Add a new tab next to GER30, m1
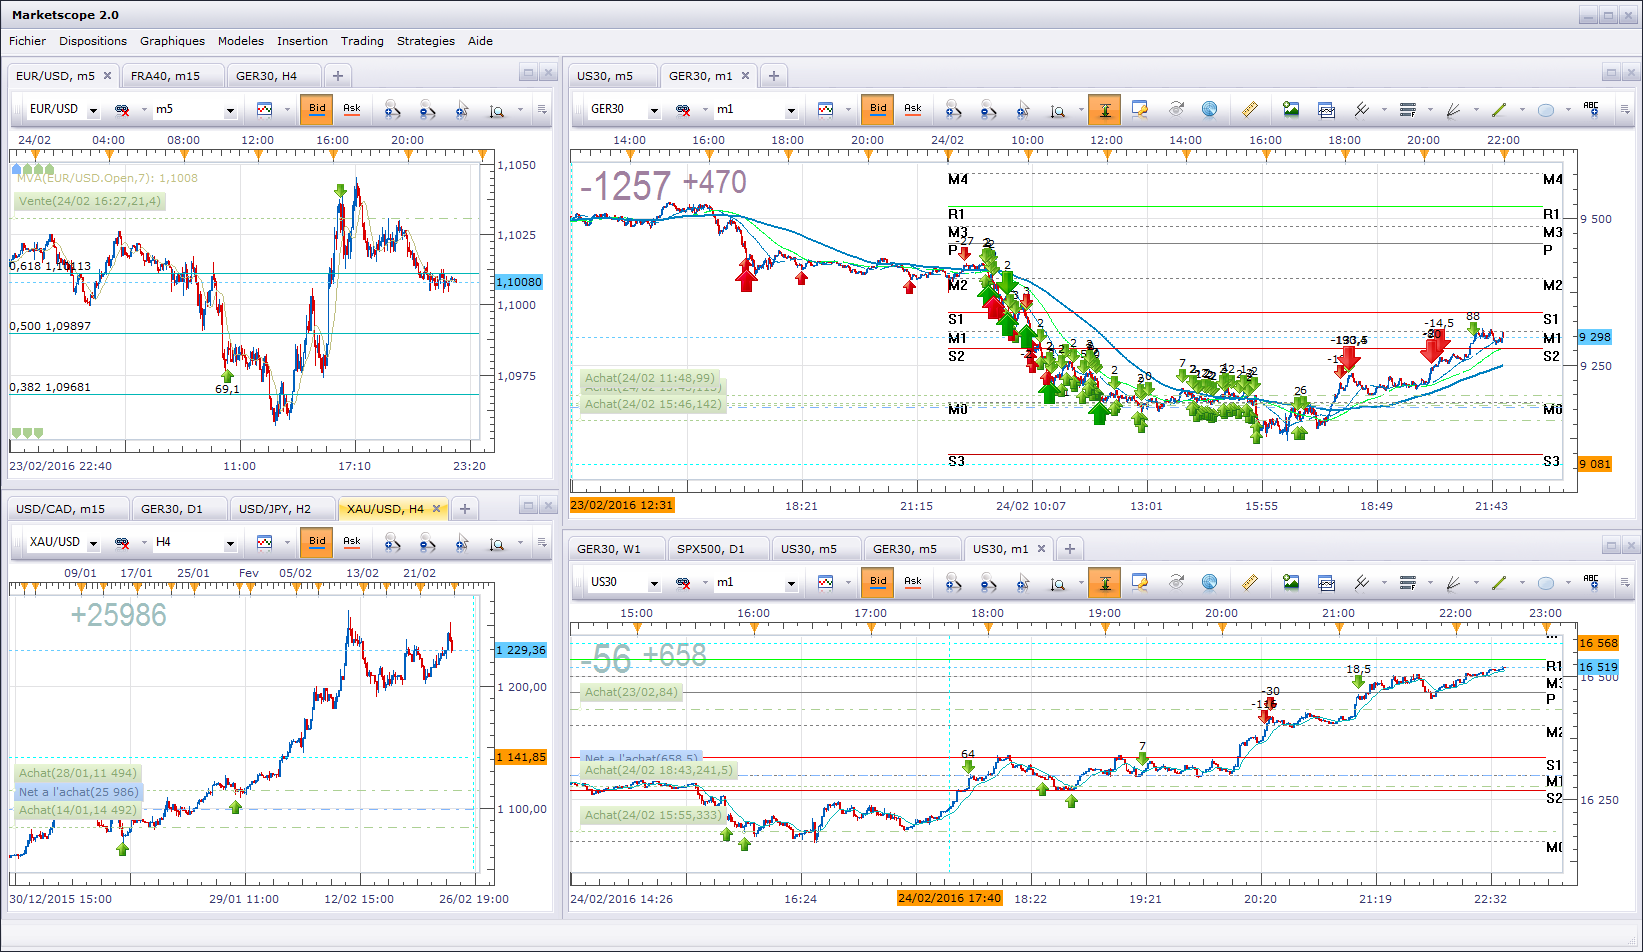1643x952 pixels. pos(773,76)
